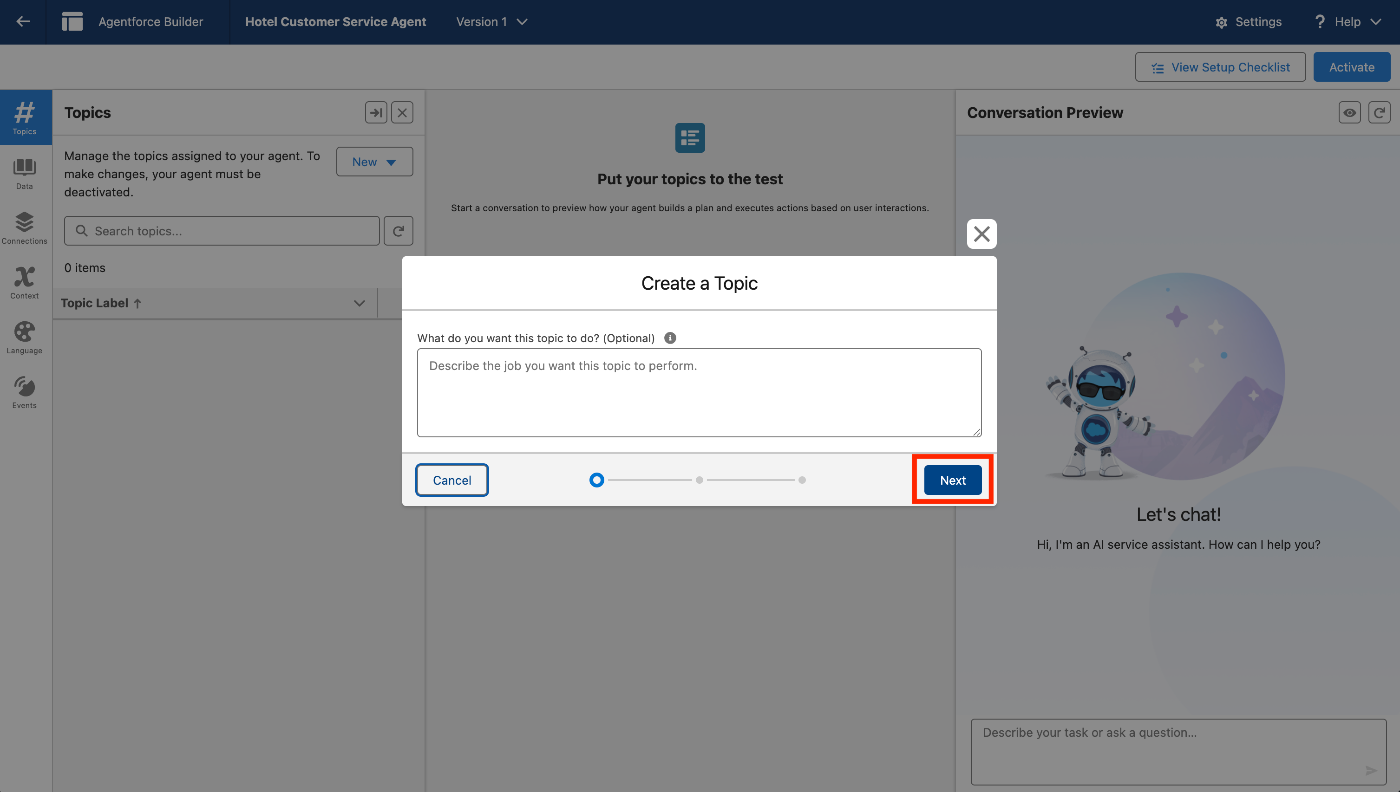Viewport: 1400px width, 792px height.
Task: Open the Context sidebar tab
Action: [x=25, y=282]
